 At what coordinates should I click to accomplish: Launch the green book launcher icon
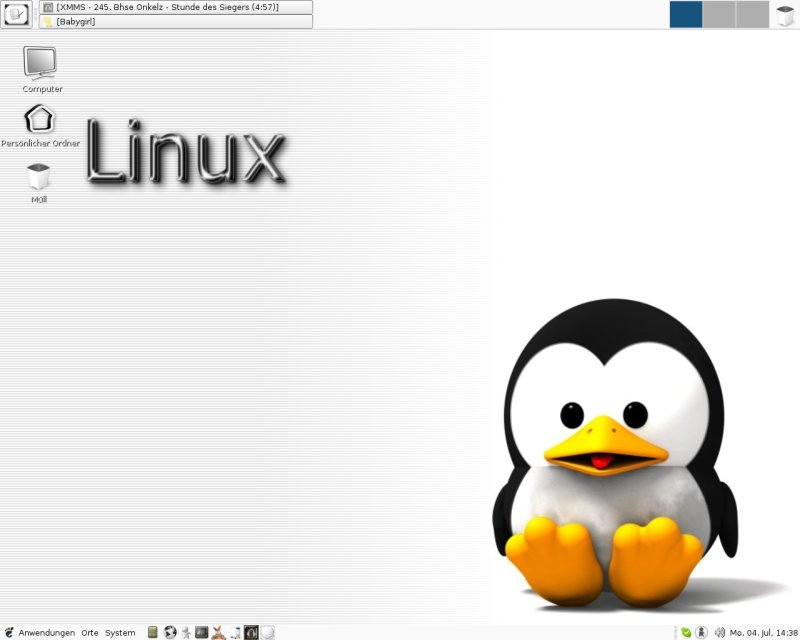152,632
